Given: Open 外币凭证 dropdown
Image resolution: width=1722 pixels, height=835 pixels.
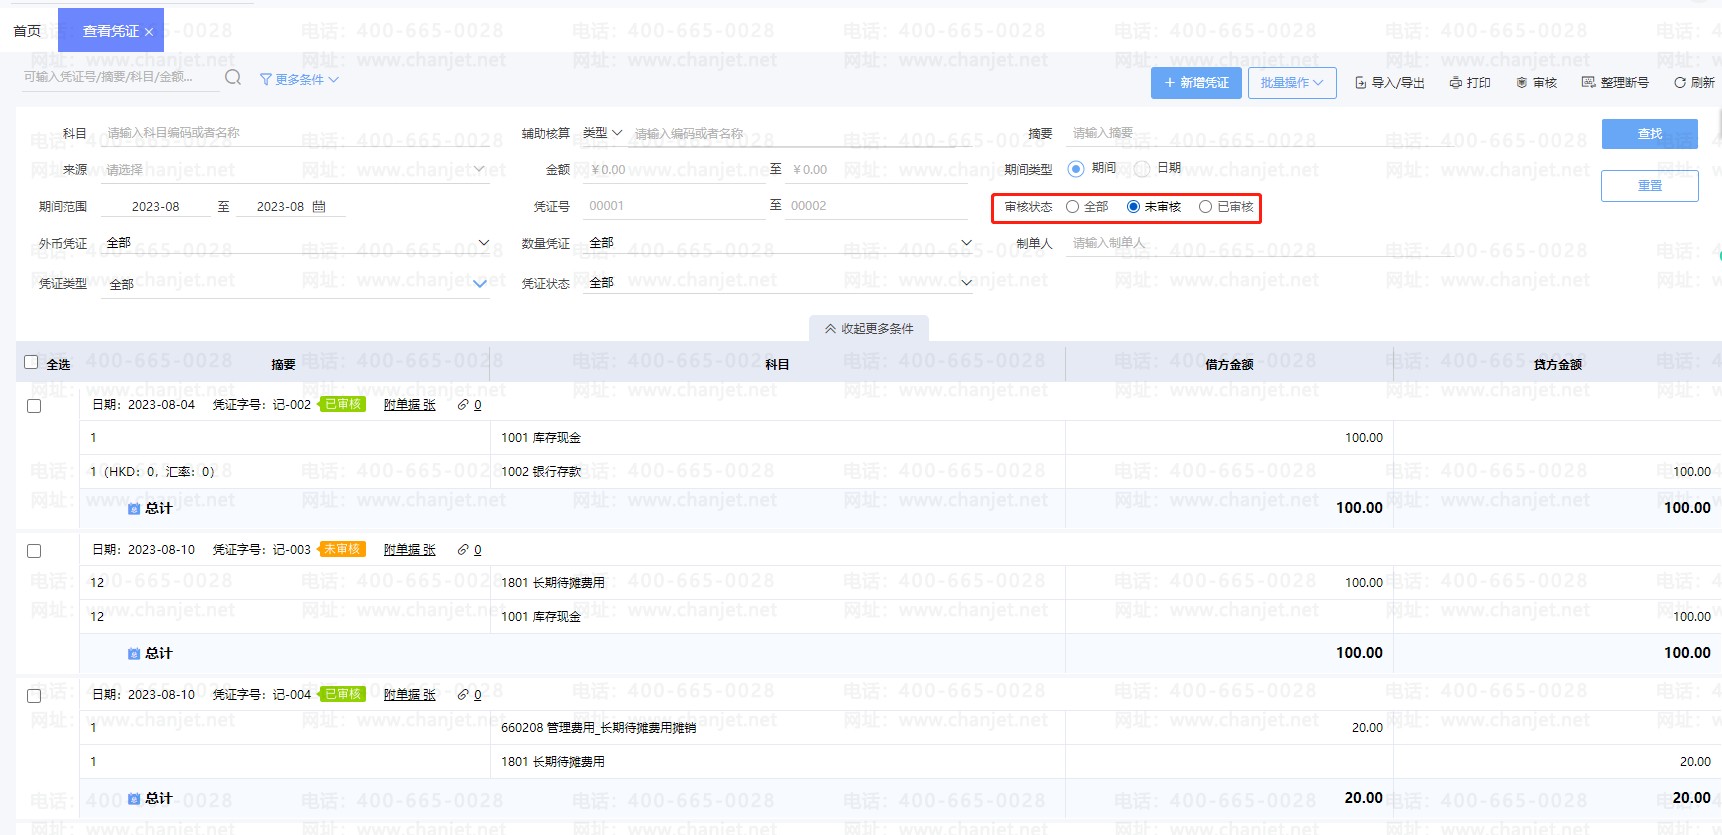Looking at the screenshot, I should tap(296, 243).
